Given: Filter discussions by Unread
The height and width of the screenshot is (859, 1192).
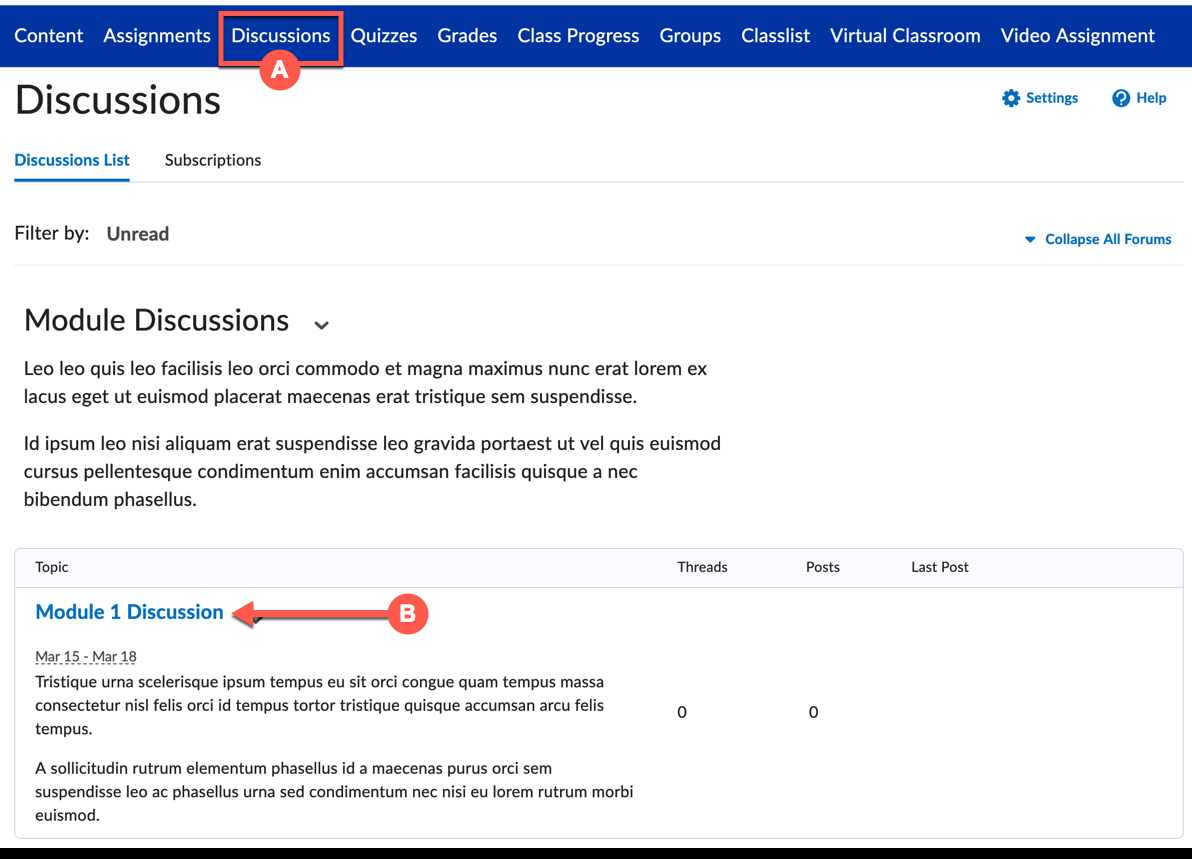Looking at the screenshot, I should [x=138, y=234].
